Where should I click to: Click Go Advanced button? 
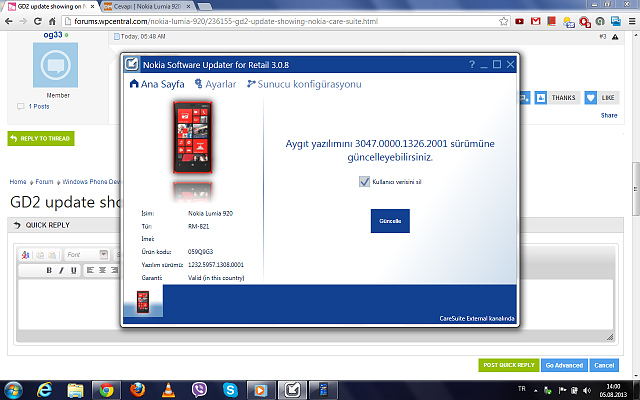[x=564, y=365]
